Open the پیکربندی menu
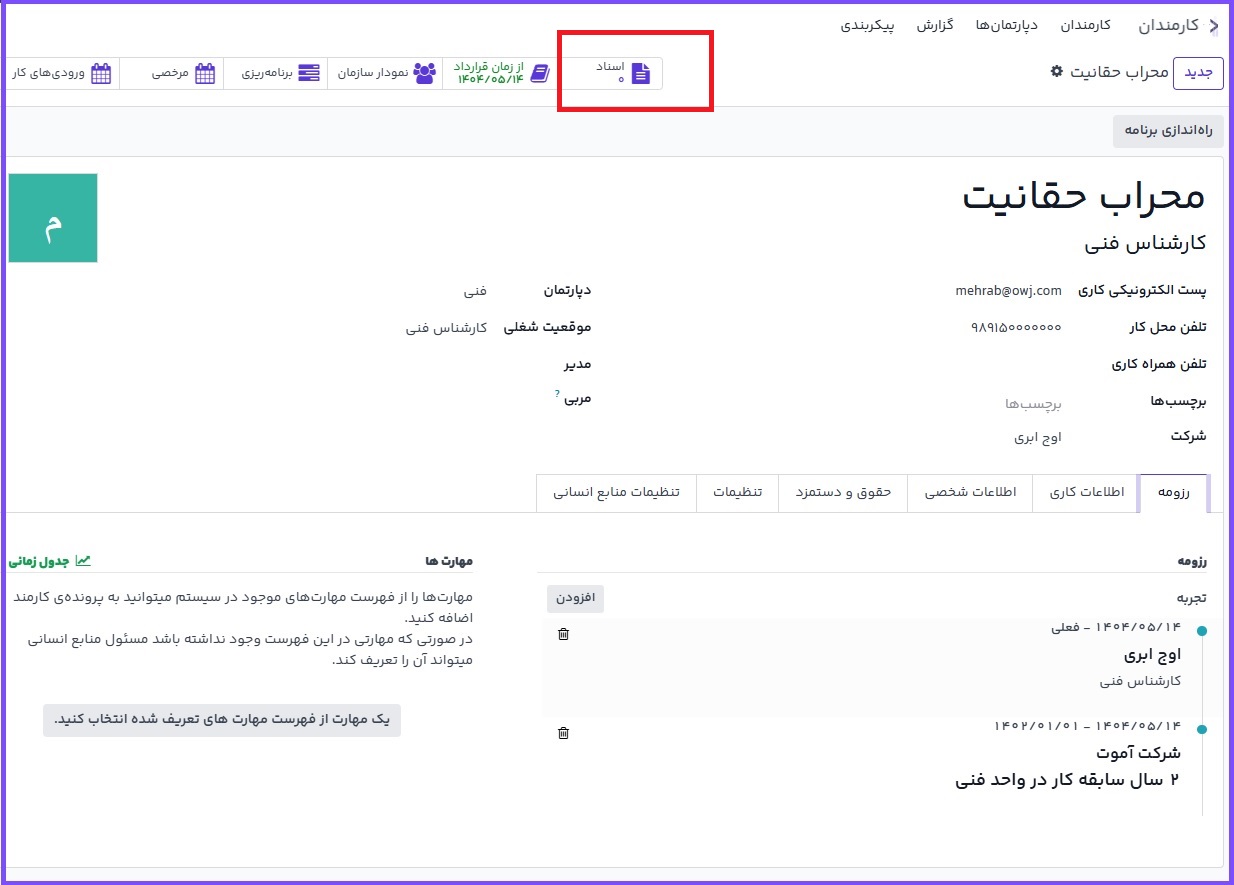The width and height of the screenshot is (1234, 885). pyautogui.click(x=867, y=25)
